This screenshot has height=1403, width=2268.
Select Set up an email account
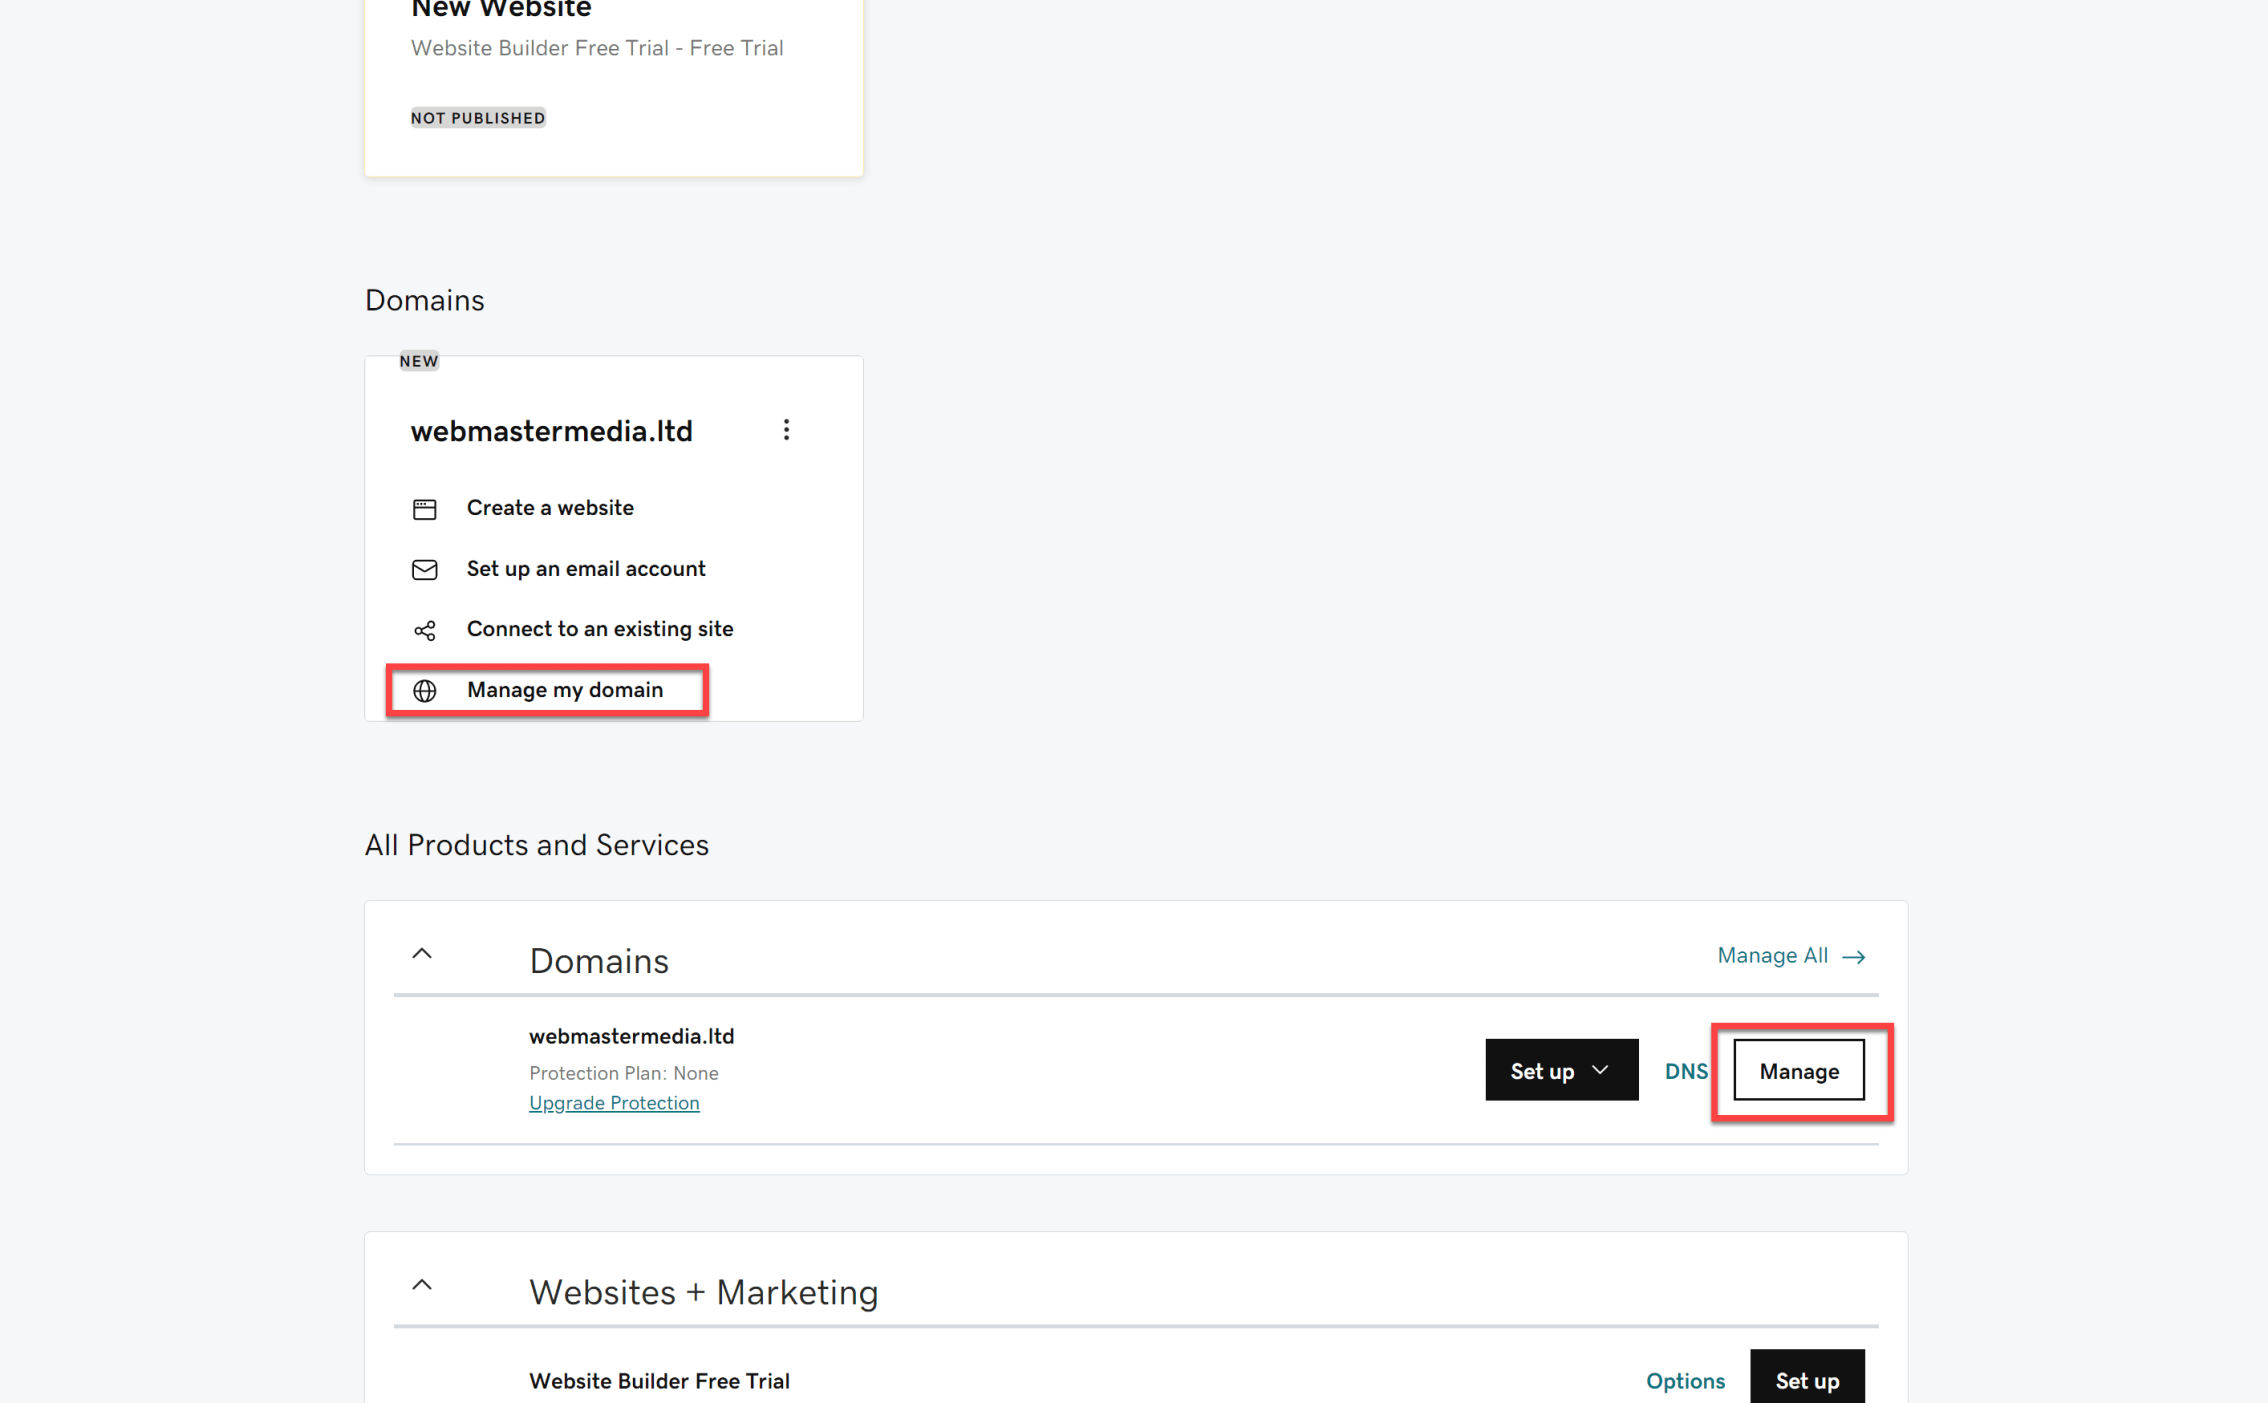tap(586, 569)
